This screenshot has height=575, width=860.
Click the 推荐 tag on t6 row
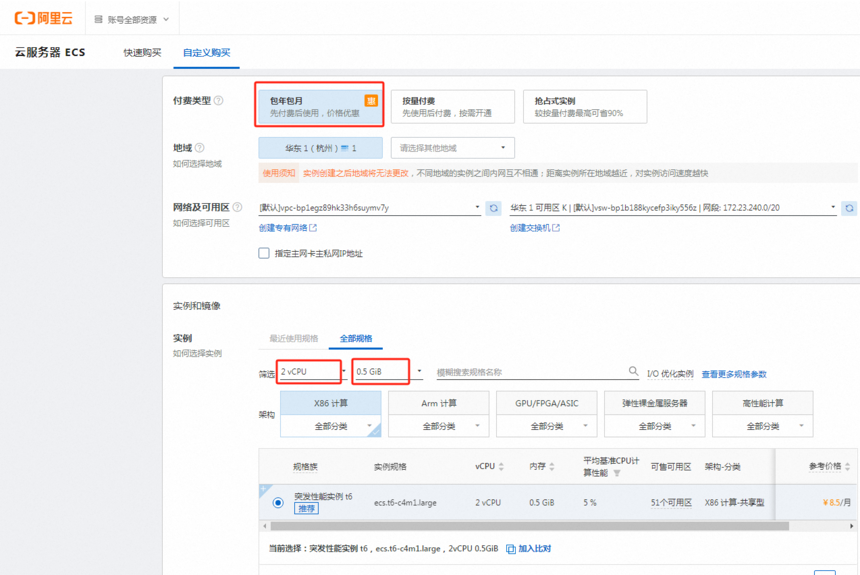click(x=306, y=509)
